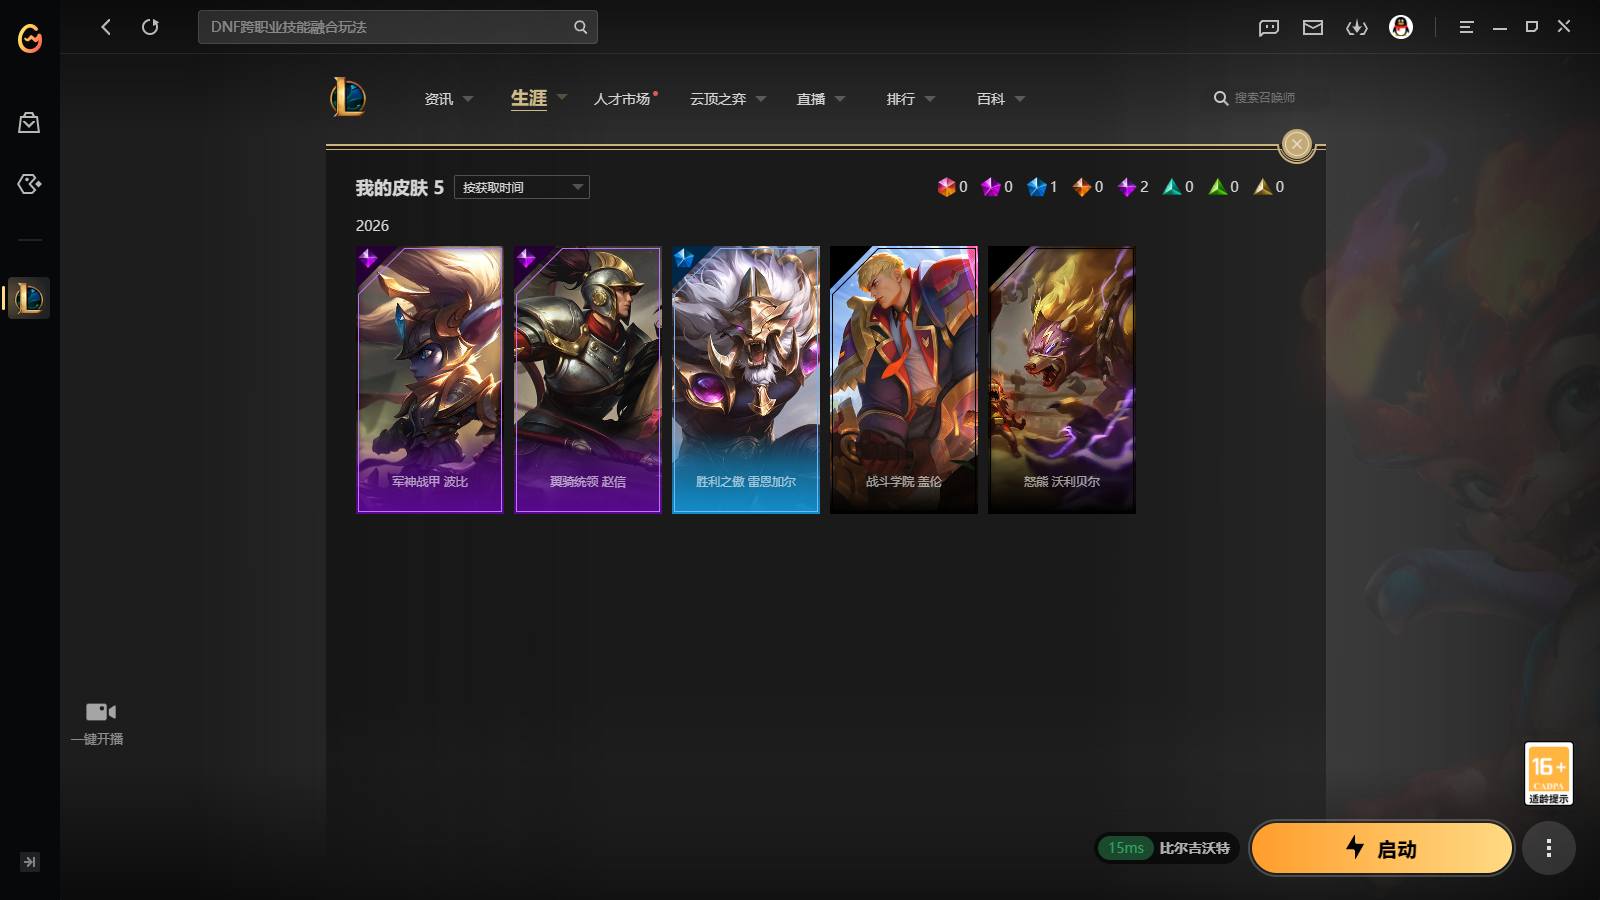Click the 启动 launch button
1600x900 pixels.
[1382, 848]
